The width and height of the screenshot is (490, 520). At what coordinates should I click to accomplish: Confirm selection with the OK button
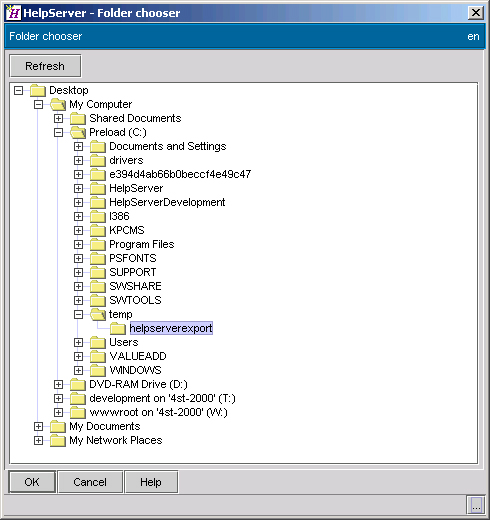tap(32, 482)
